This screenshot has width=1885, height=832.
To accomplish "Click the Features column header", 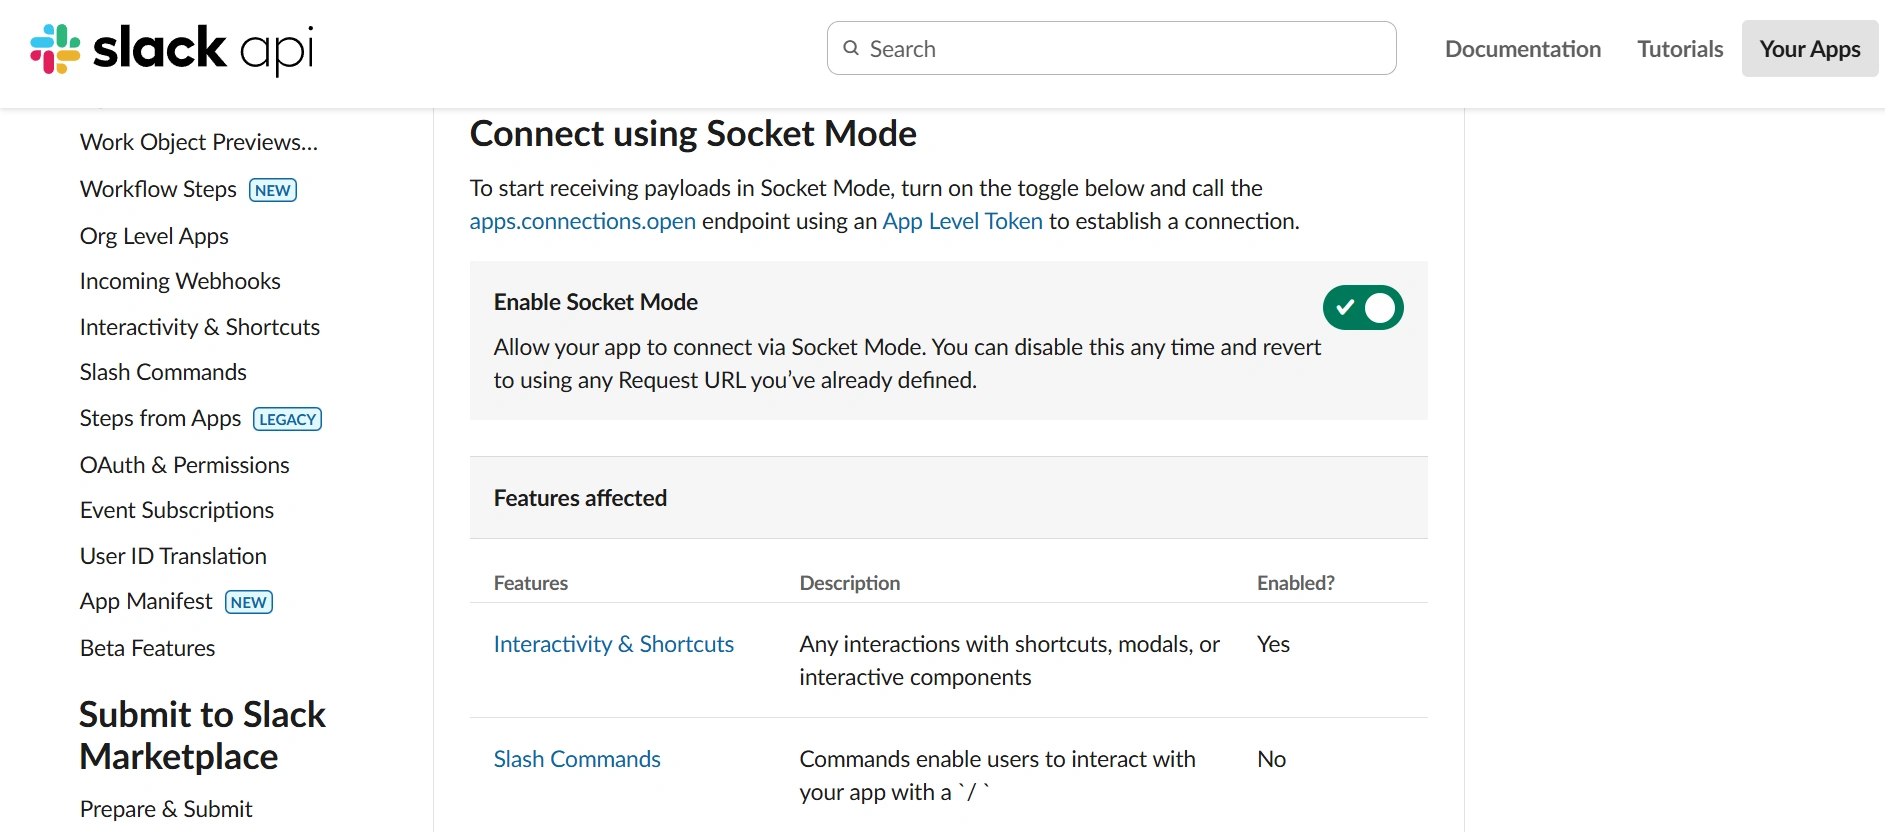I will point(531,583).
